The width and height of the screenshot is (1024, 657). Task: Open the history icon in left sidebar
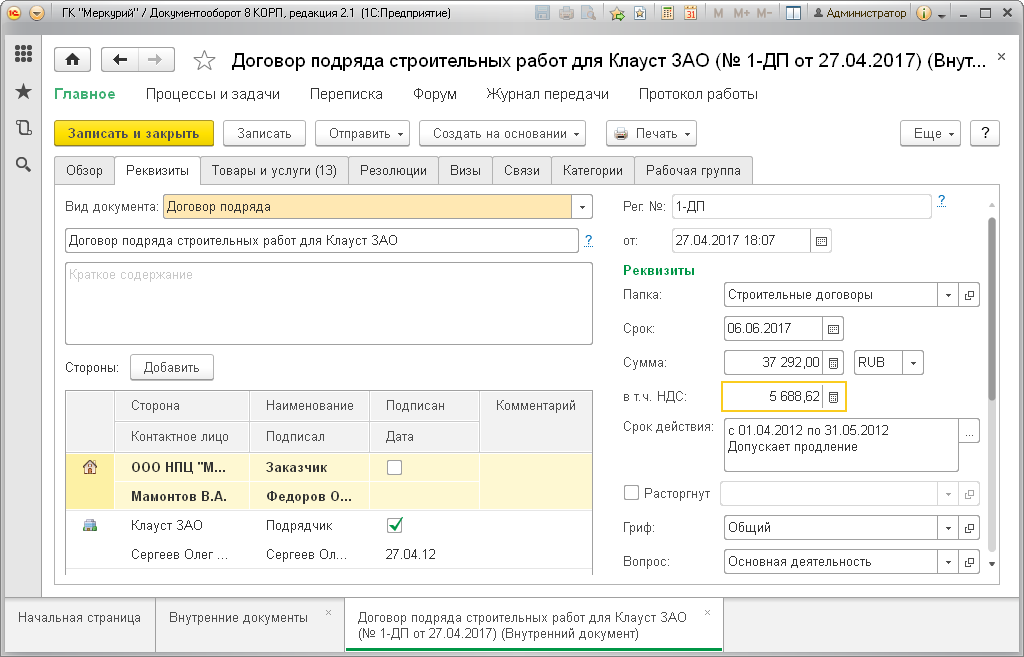pyautogui.click(x=24, y=128)
